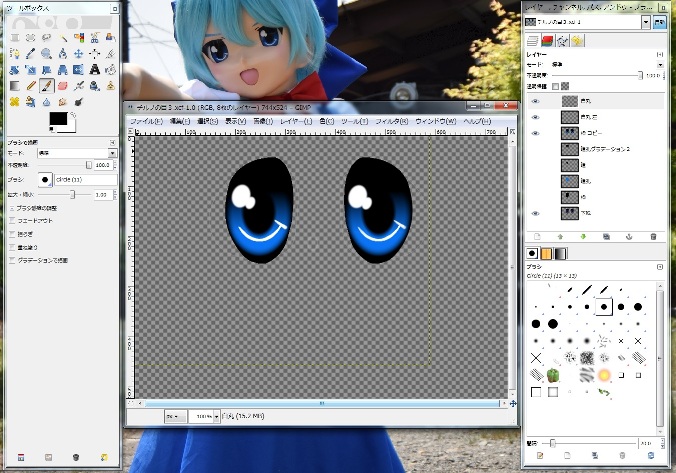Enable グラデーションで描画 checkbox

tap(12, 260)
